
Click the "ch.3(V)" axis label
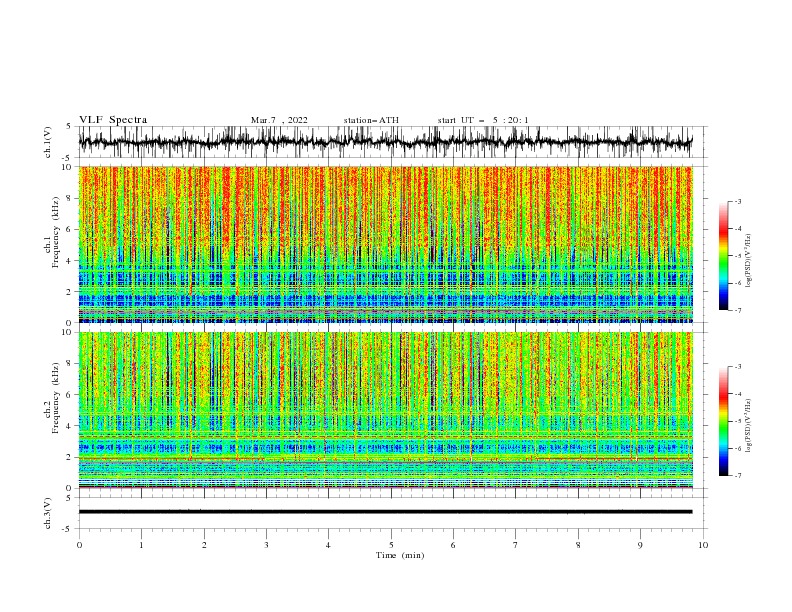point(48,513)
